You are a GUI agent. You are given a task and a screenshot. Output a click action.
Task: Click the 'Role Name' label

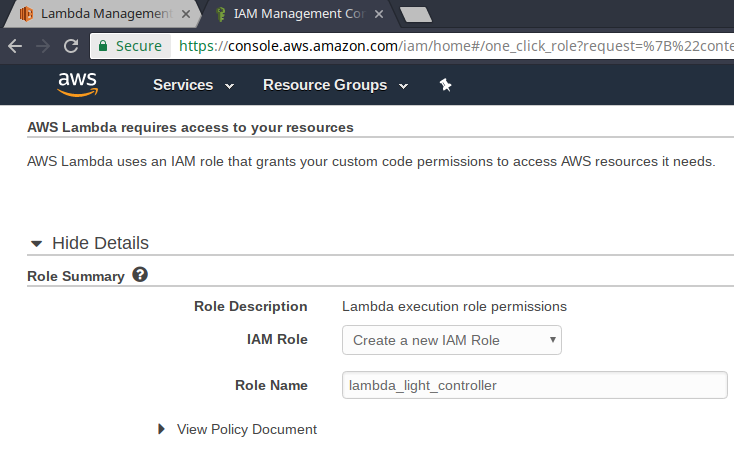tap(271, 385)
